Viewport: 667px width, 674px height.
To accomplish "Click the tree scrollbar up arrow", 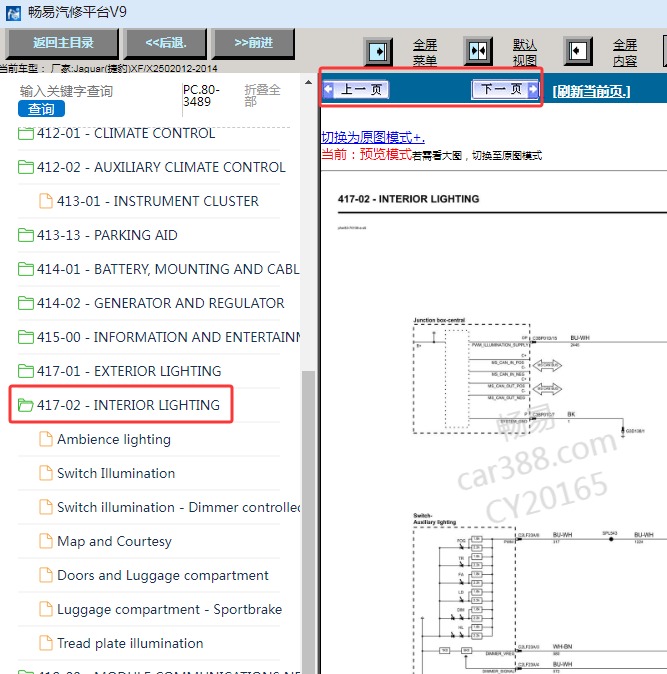I will click(x=308, y=82).
